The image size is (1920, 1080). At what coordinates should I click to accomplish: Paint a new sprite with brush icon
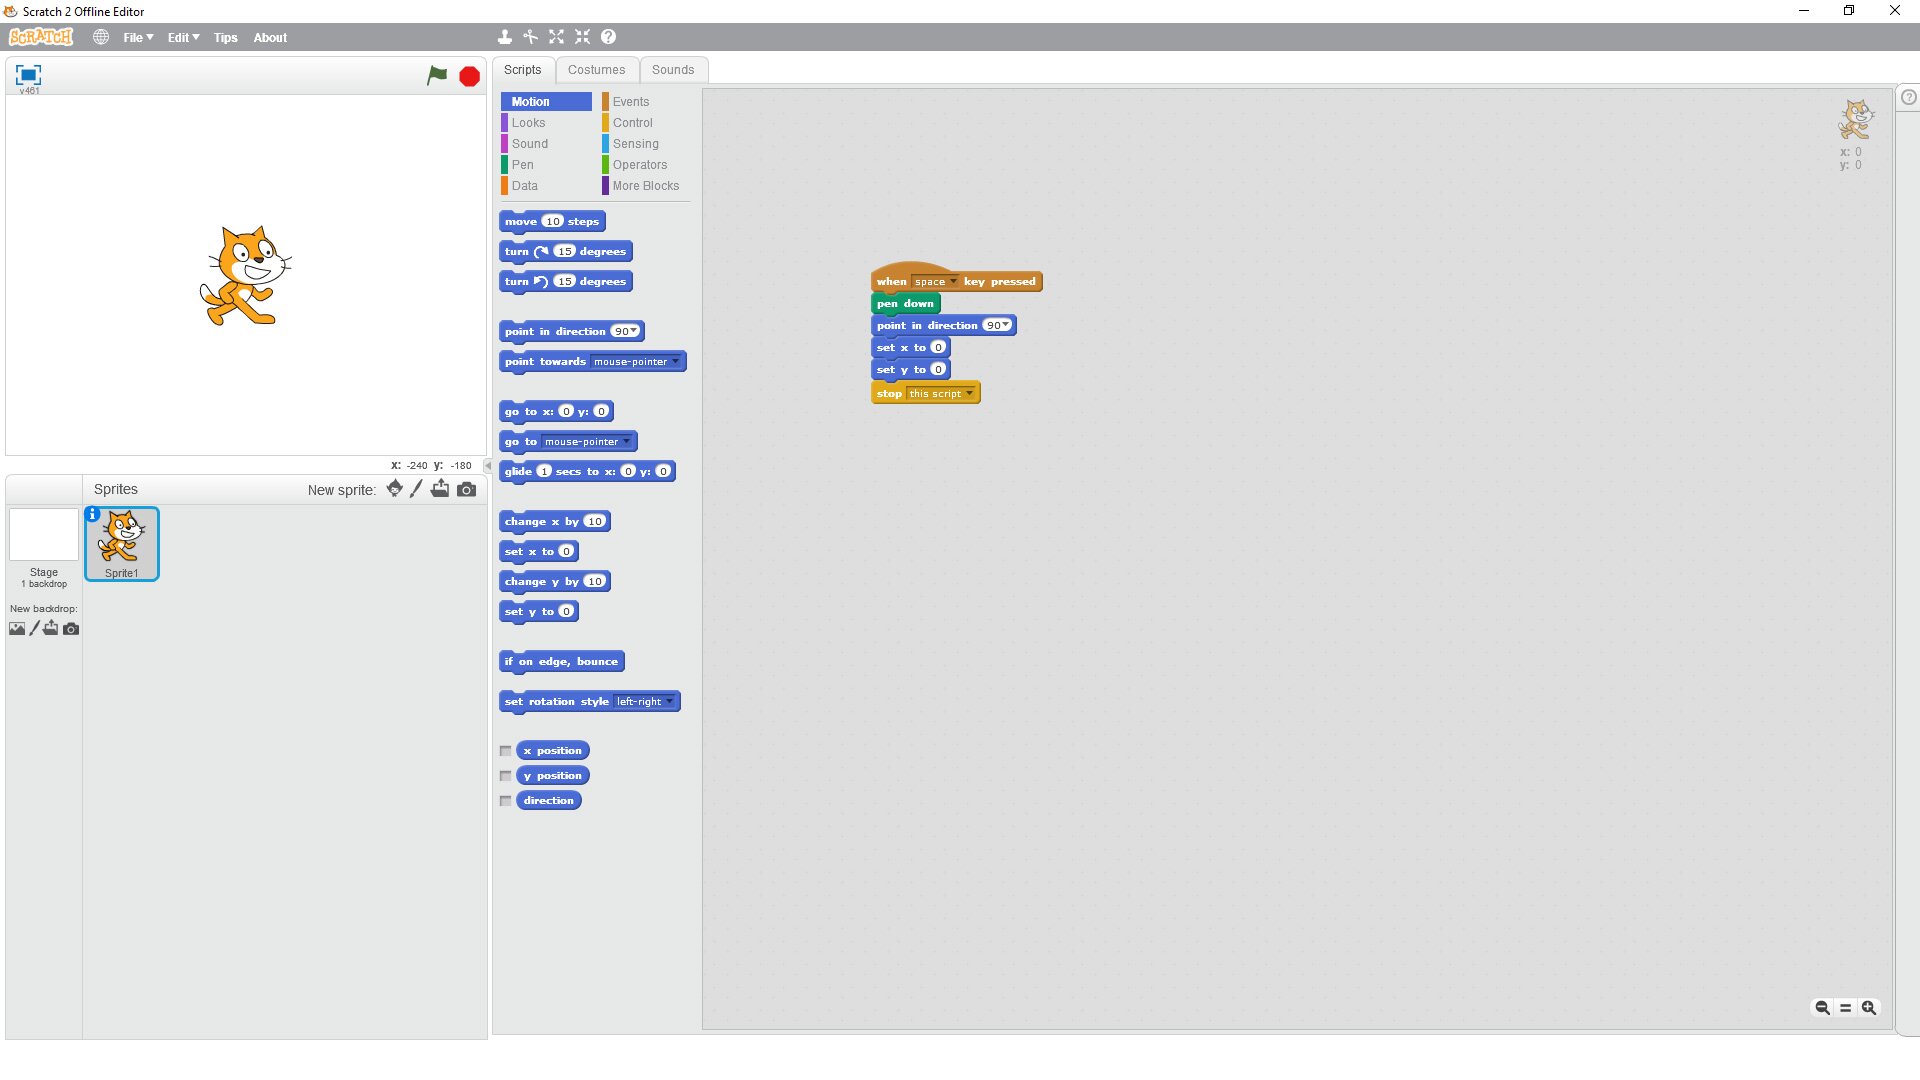(417, 489)
